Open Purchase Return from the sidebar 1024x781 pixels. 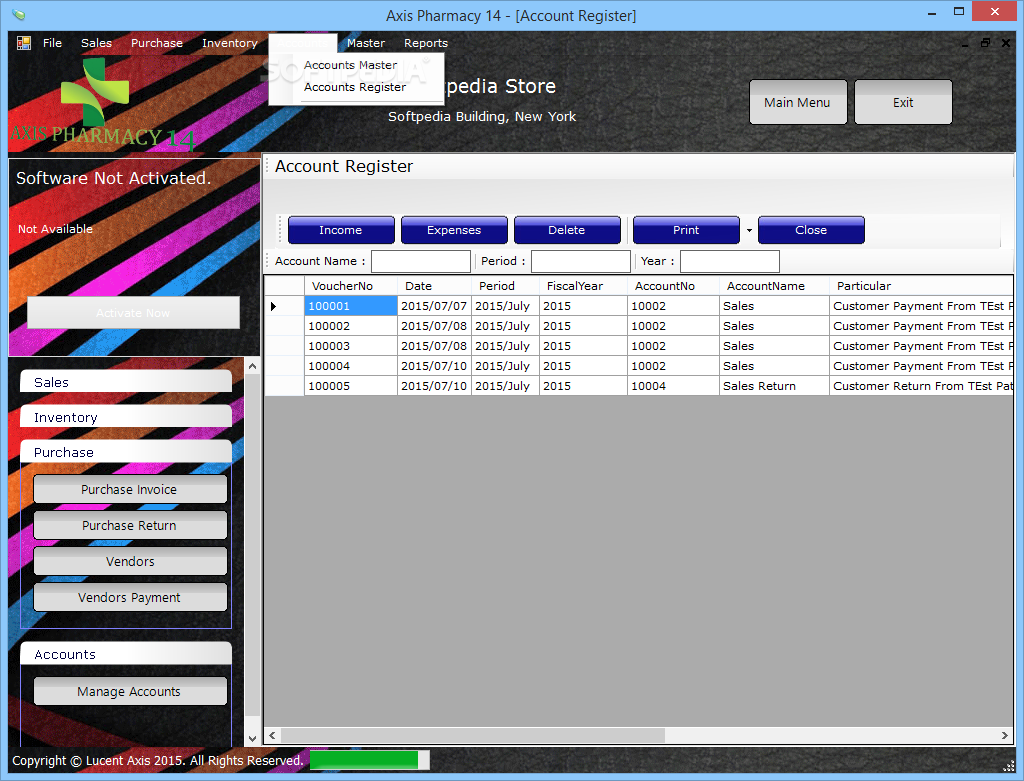(130, 526)
